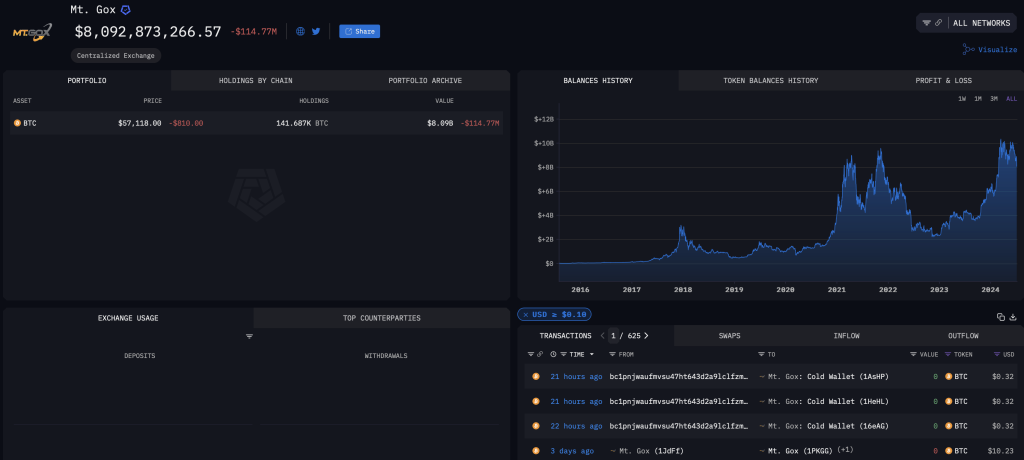Select the Balances History tab

598,80
